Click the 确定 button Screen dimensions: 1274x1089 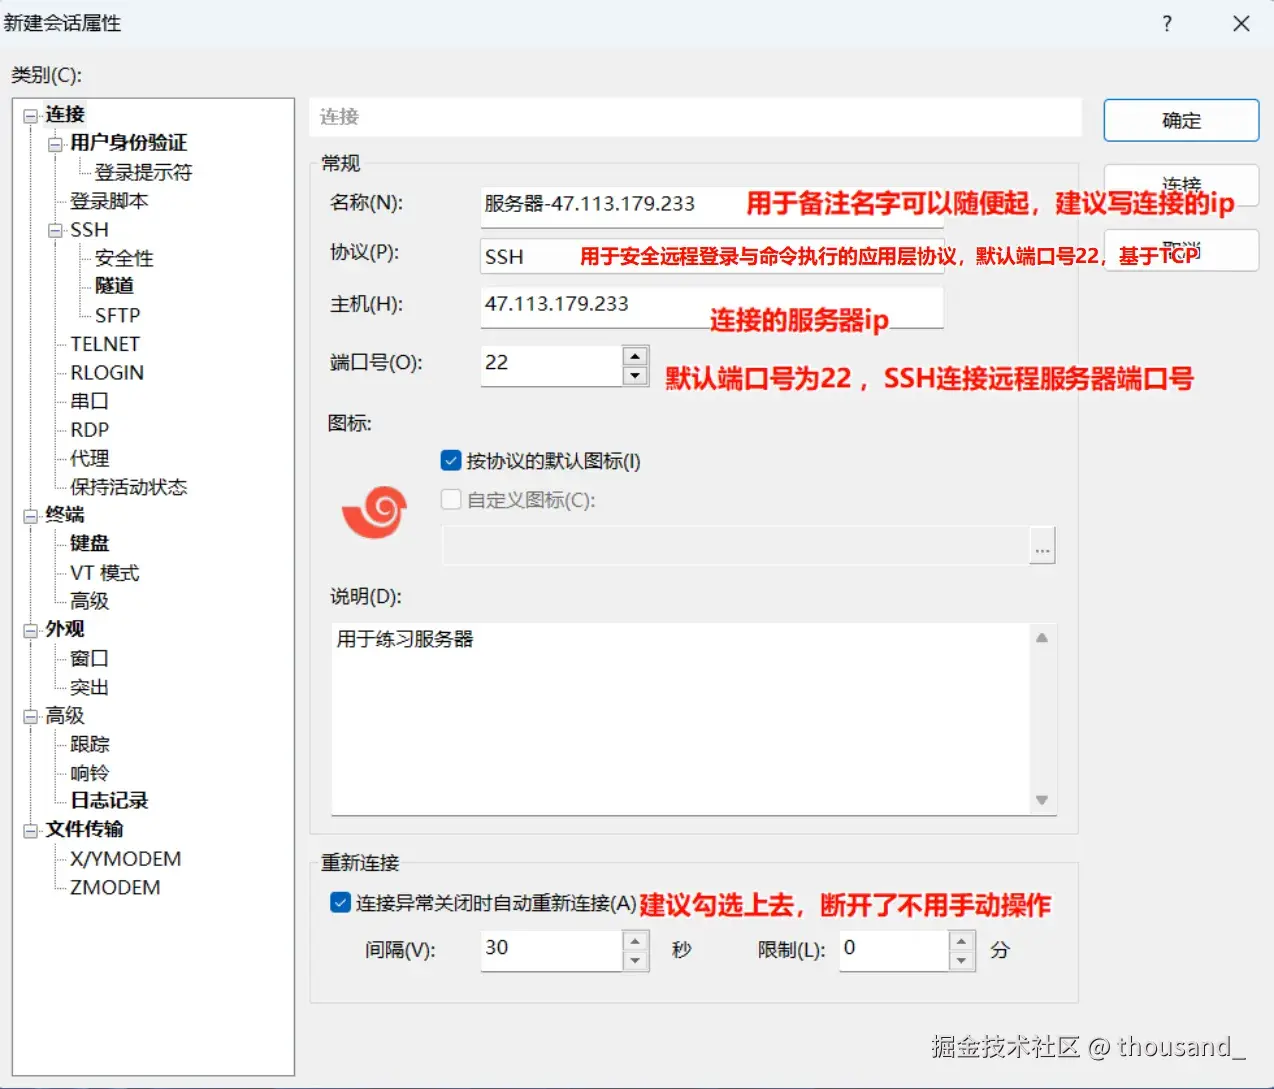1181,120
